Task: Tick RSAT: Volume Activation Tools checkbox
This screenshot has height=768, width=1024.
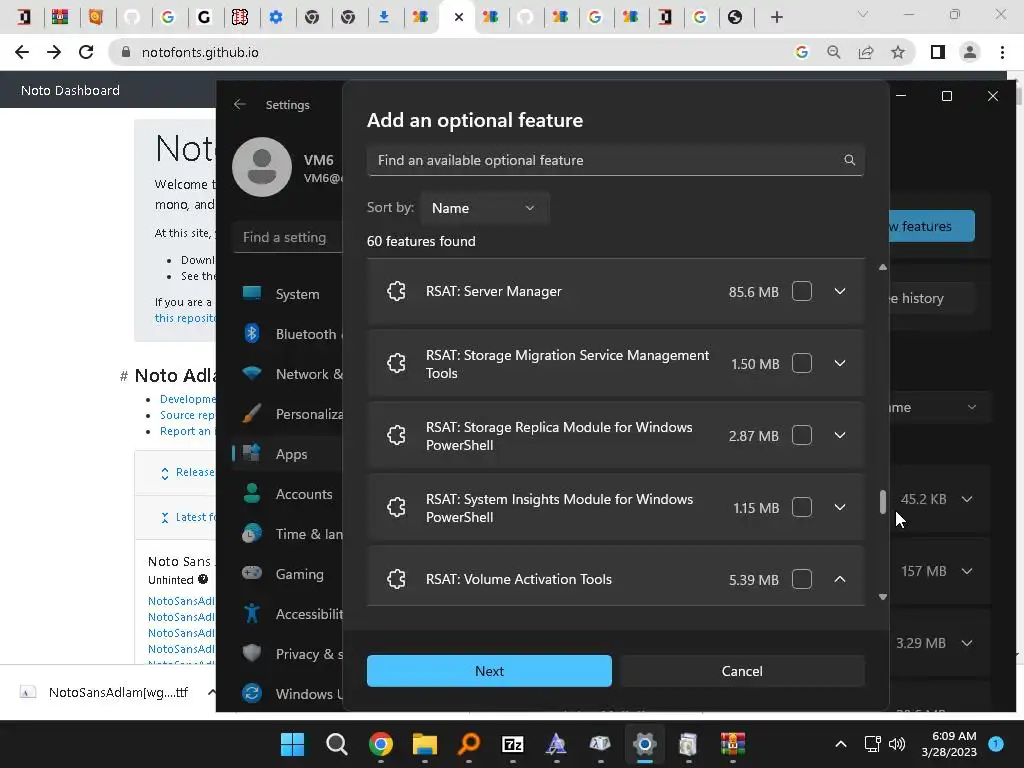Action: point(801,579)
